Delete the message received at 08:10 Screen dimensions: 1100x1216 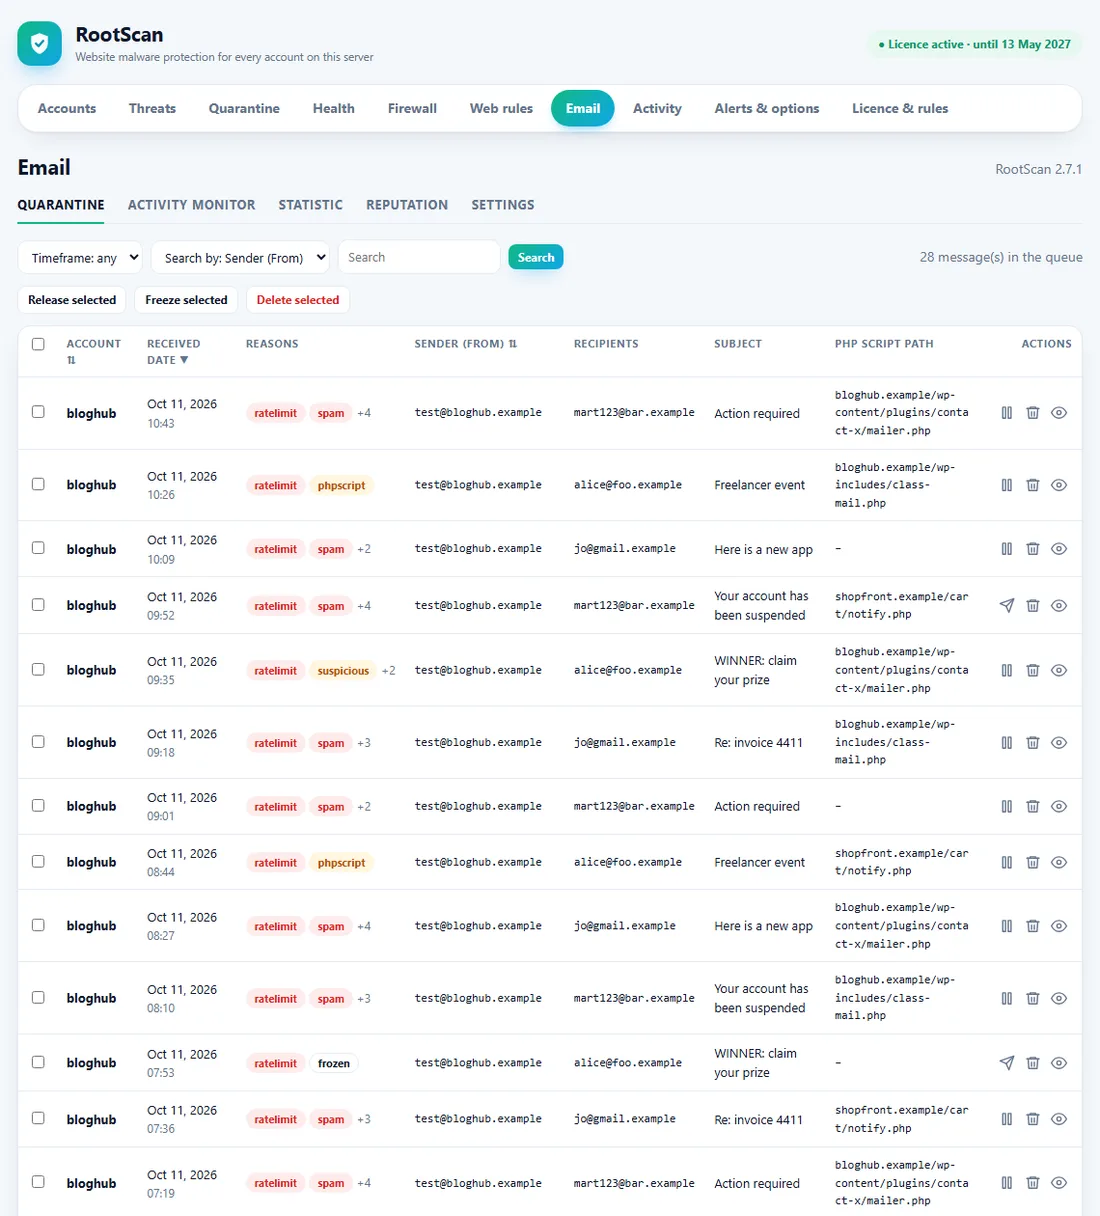1033,998
